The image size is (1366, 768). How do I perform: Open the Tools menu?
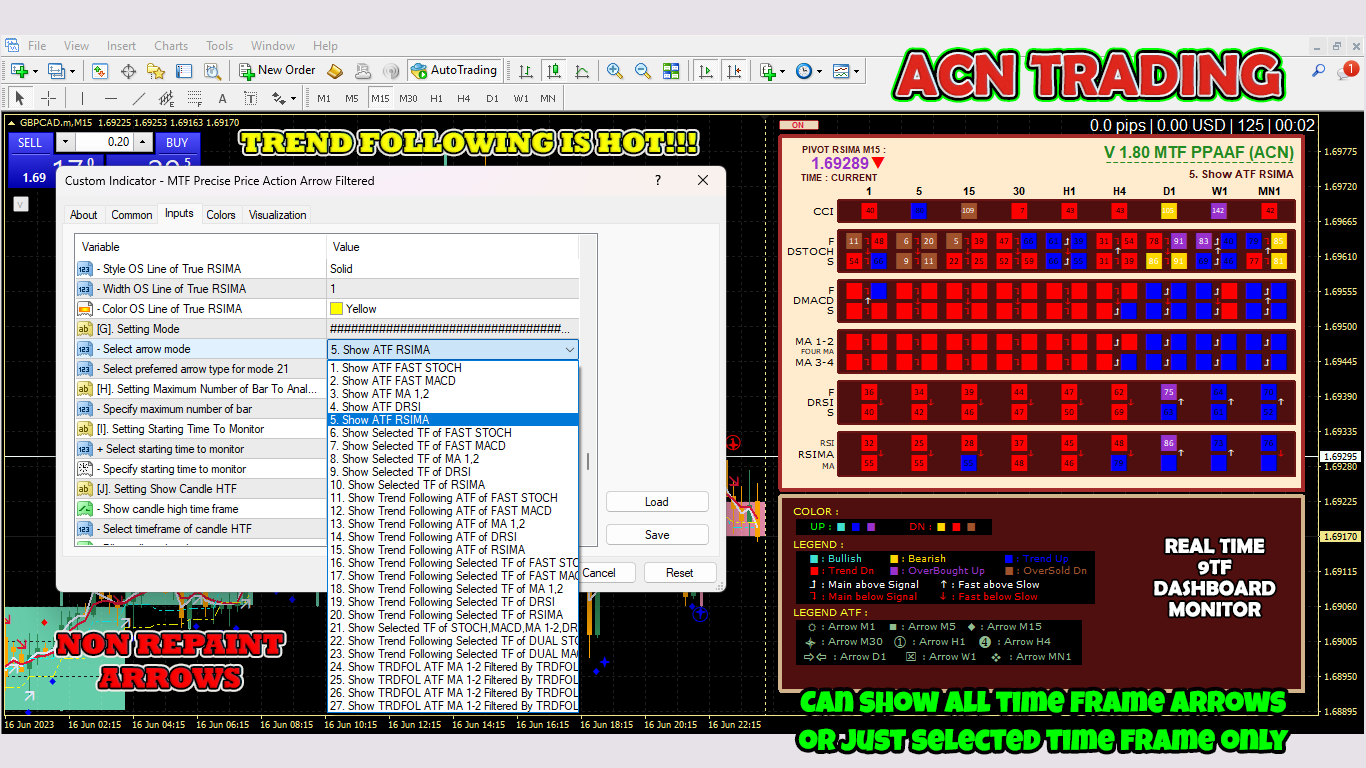220,46
